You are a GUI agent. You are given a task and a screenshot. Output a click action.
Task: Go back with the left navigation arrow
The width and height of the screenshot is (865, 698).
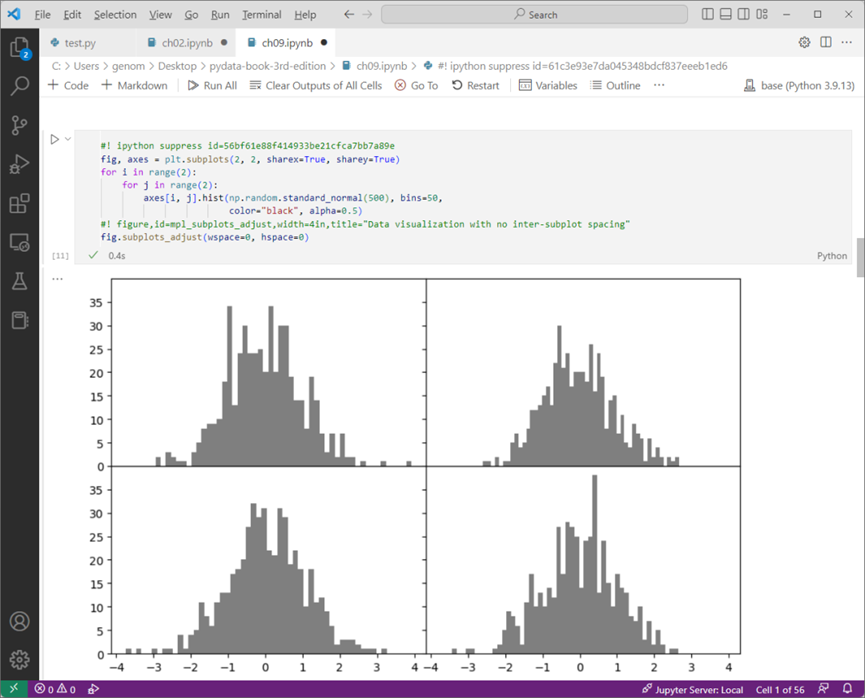coord(349,14)
